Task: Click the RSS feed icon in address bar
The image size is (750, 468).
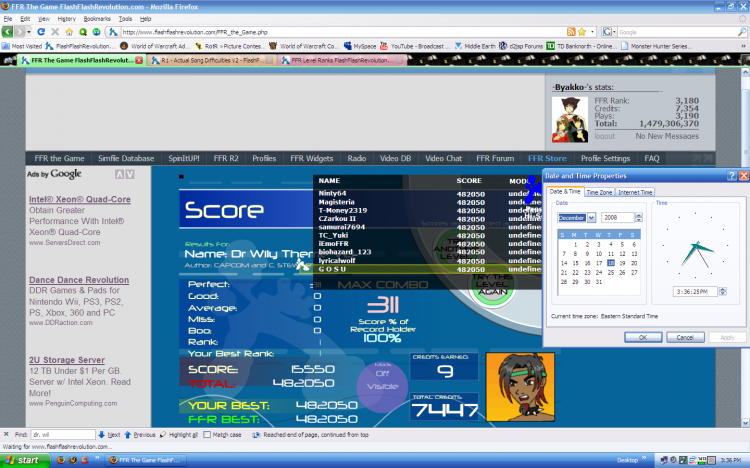Action: (x=571, y=32)
